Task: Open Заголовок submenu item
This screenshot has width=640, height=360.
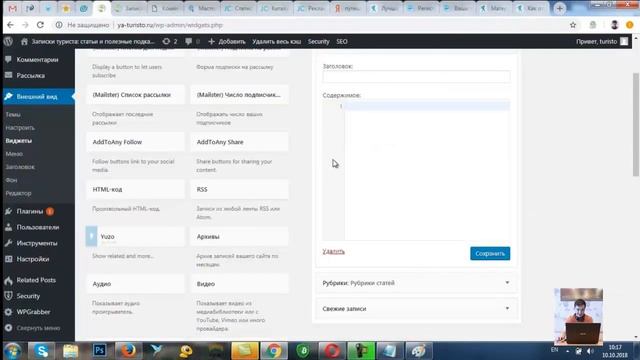Action: (20, 167)
